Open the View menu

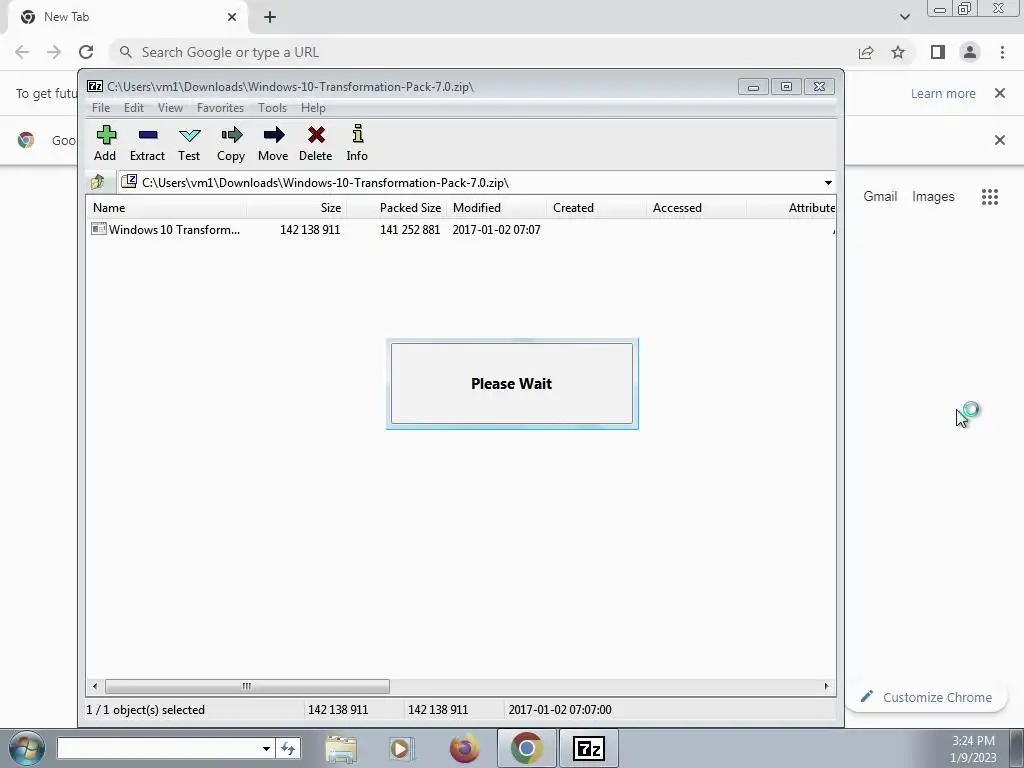click(170, 108)
